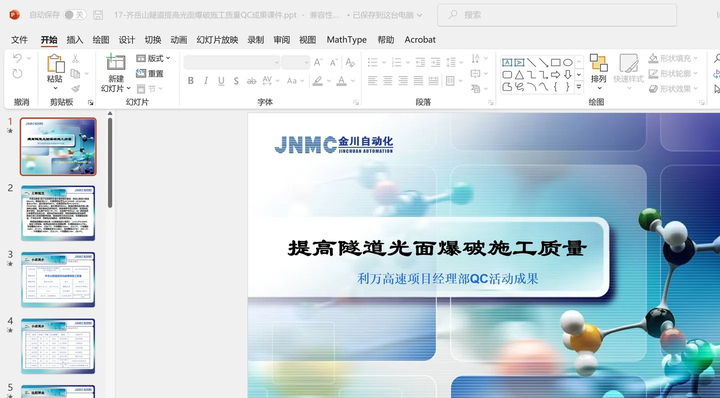Toggle Underline formatting

[x=221, y=81]
